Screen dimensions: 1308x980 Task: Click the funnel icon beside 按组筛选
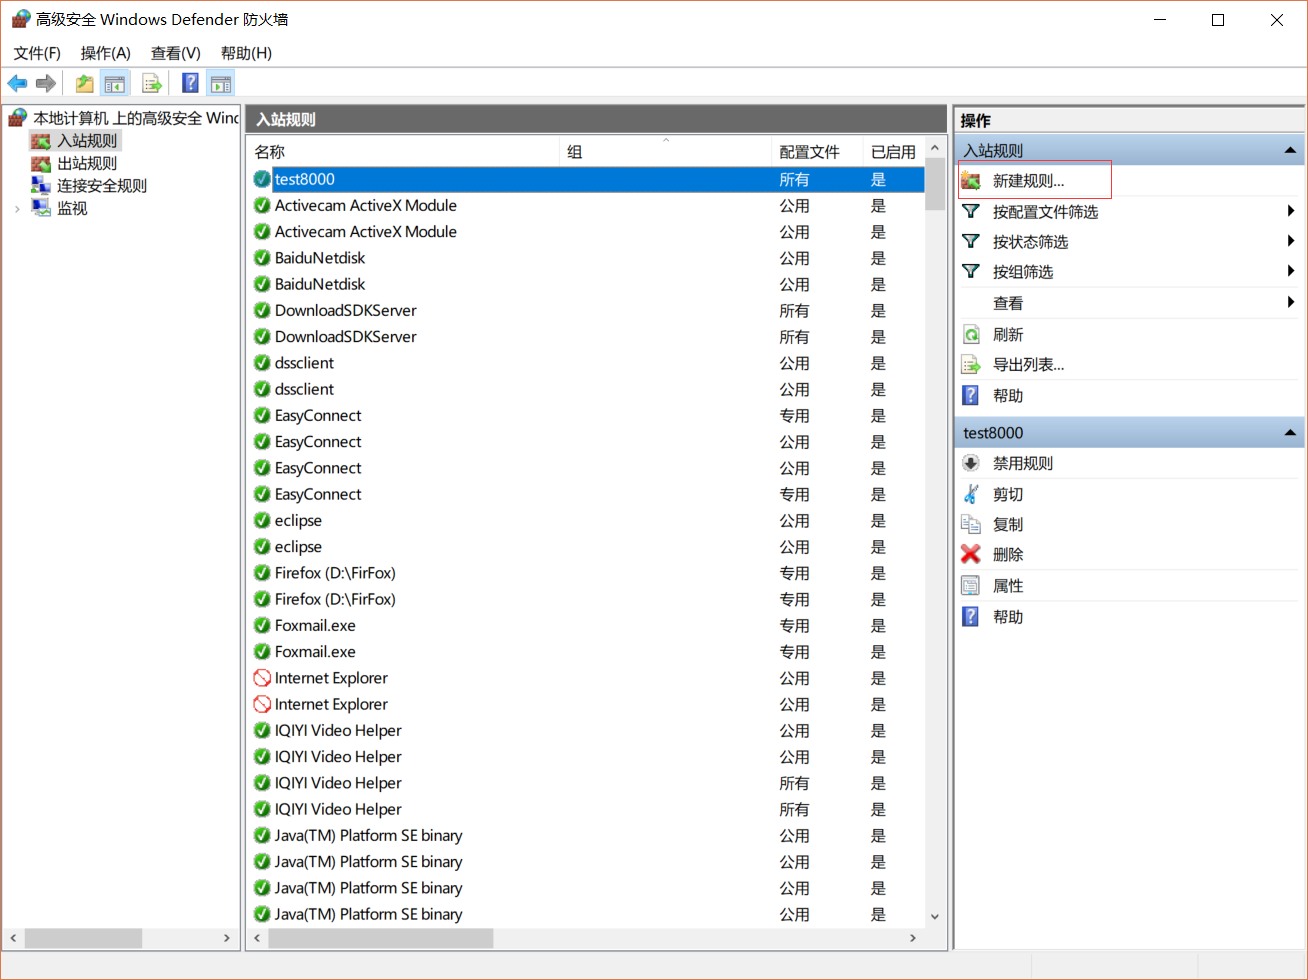pyautogui.click(x=970, y=271)
